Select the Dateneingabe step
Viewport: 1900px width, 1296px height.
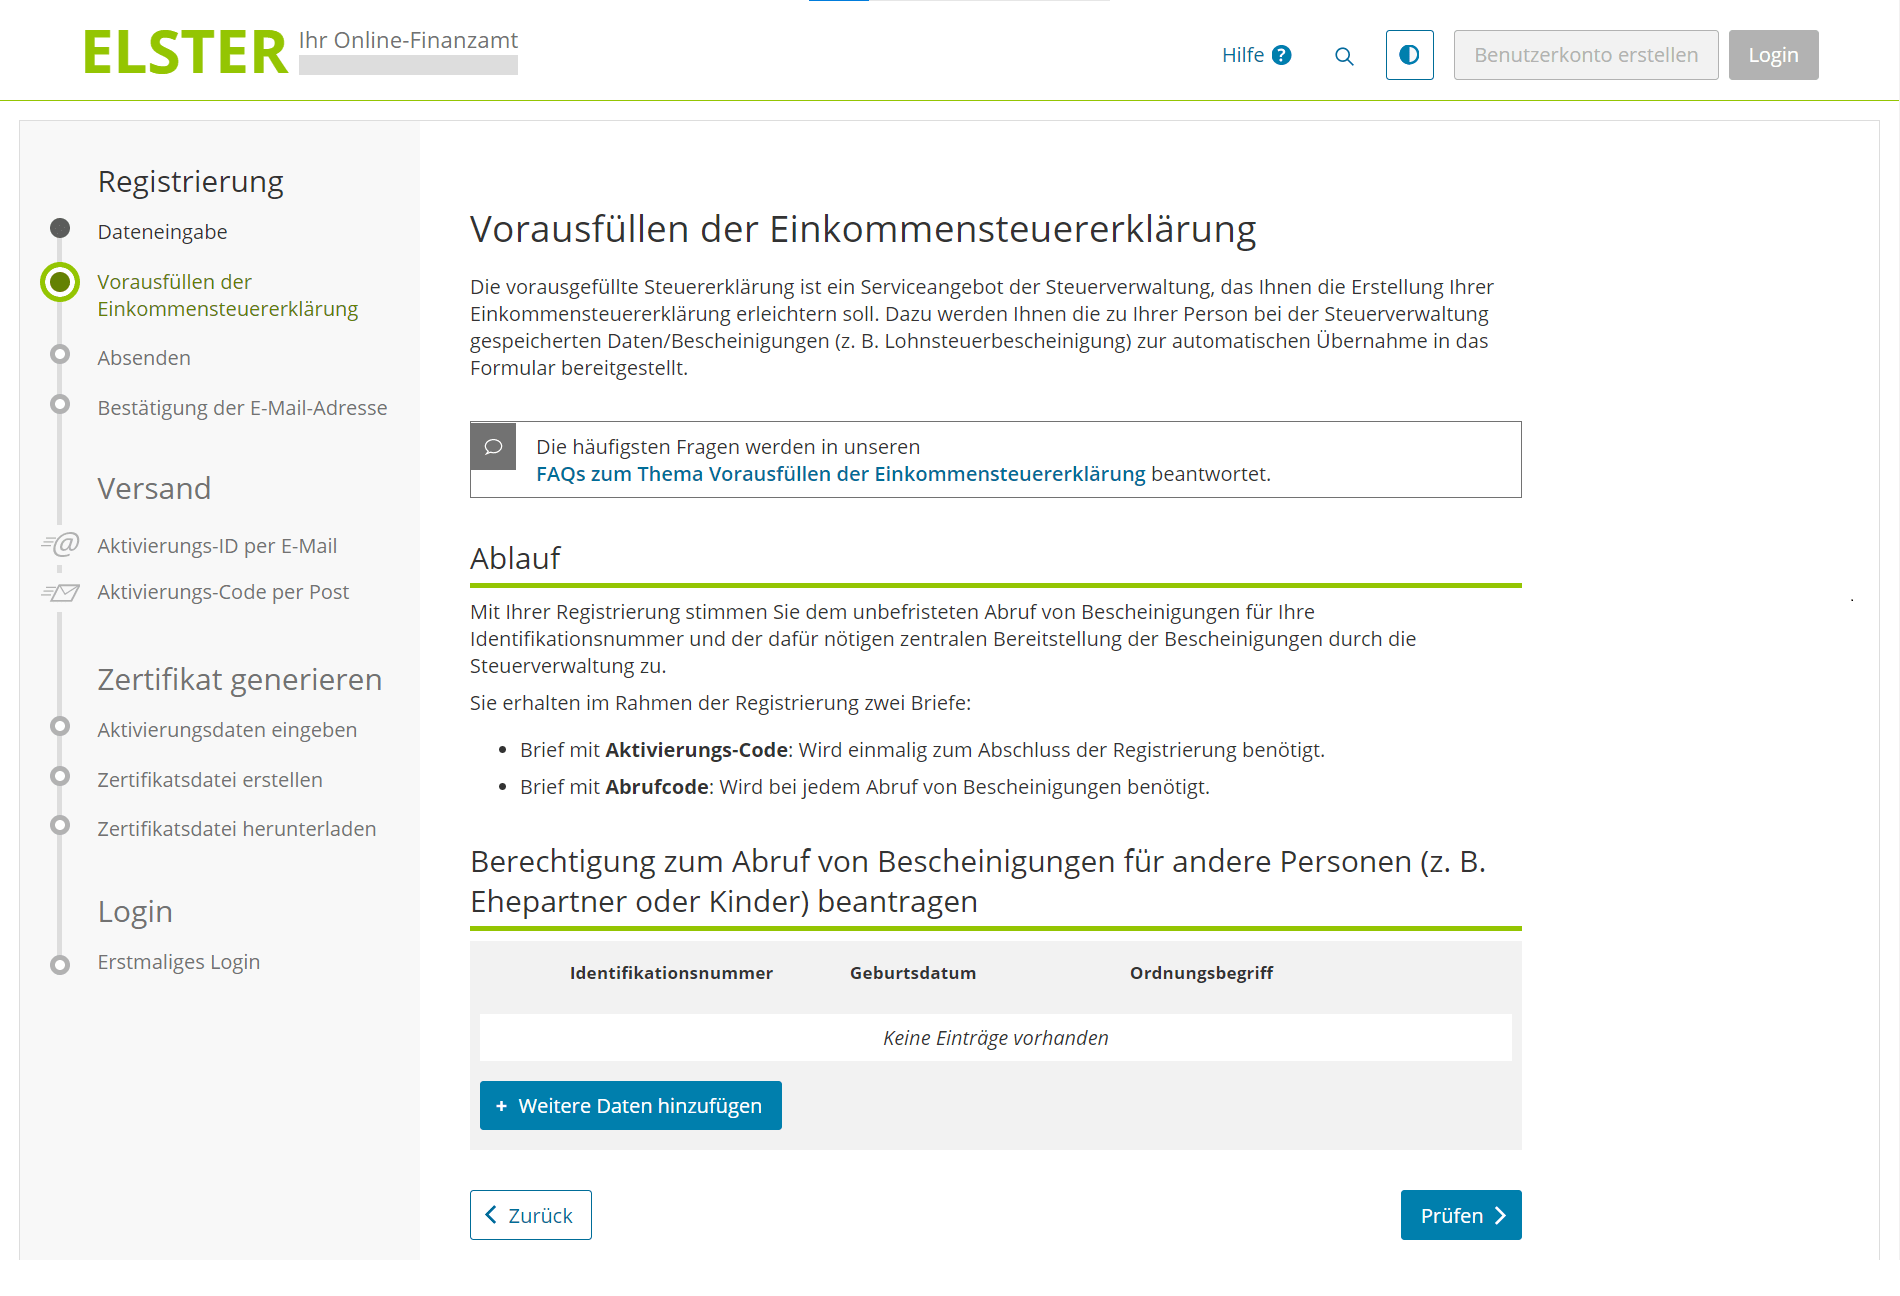[x=162, y=232]
